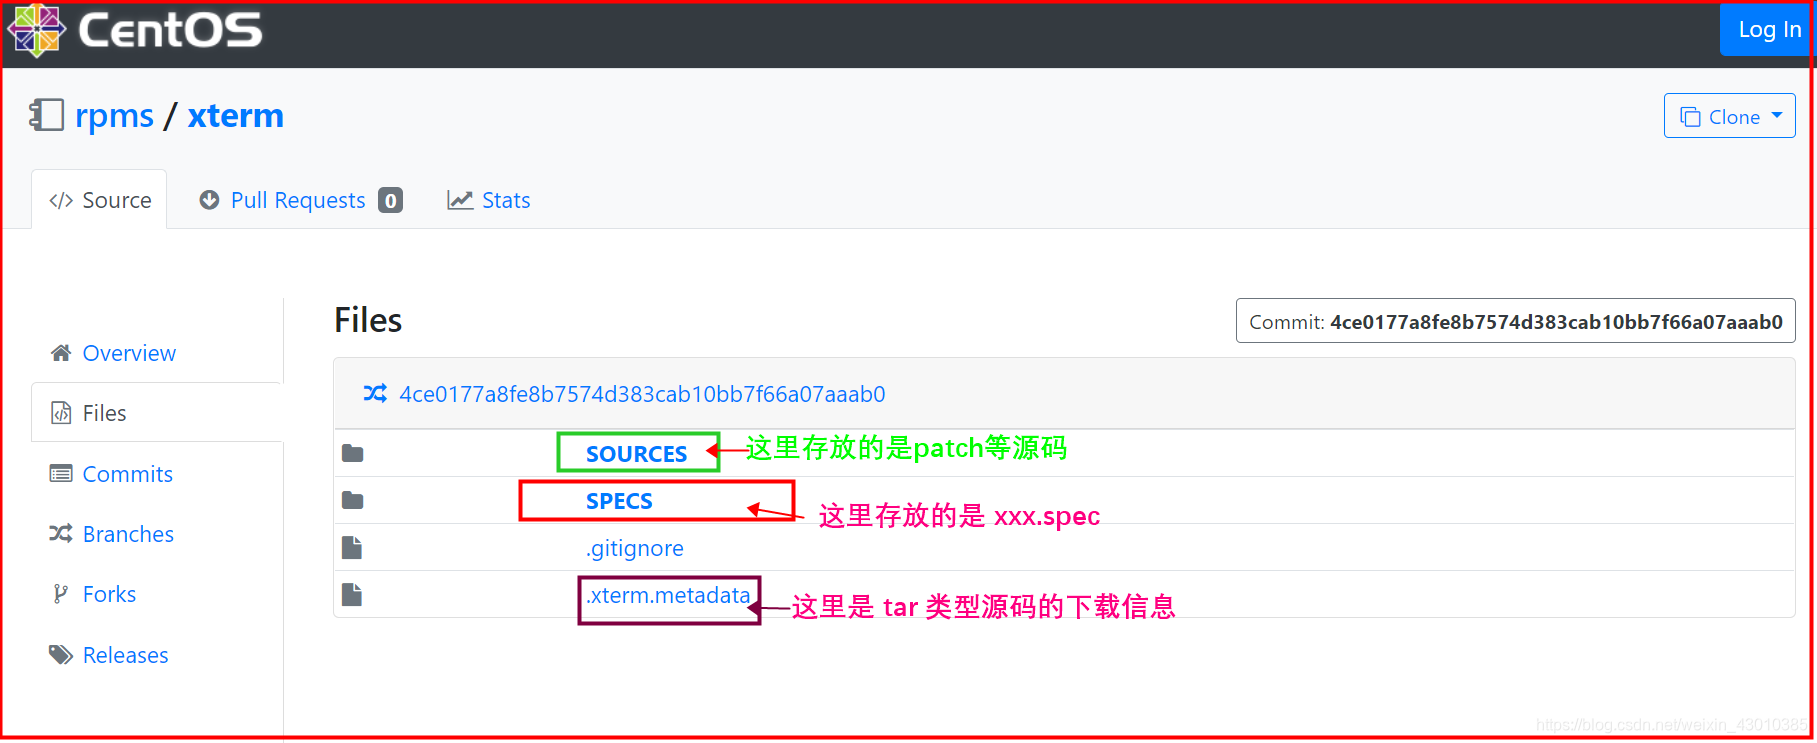Click the folder icon in SOURCES row
This screenshot has height=743, width=1817.
click(x=352, y=454)
